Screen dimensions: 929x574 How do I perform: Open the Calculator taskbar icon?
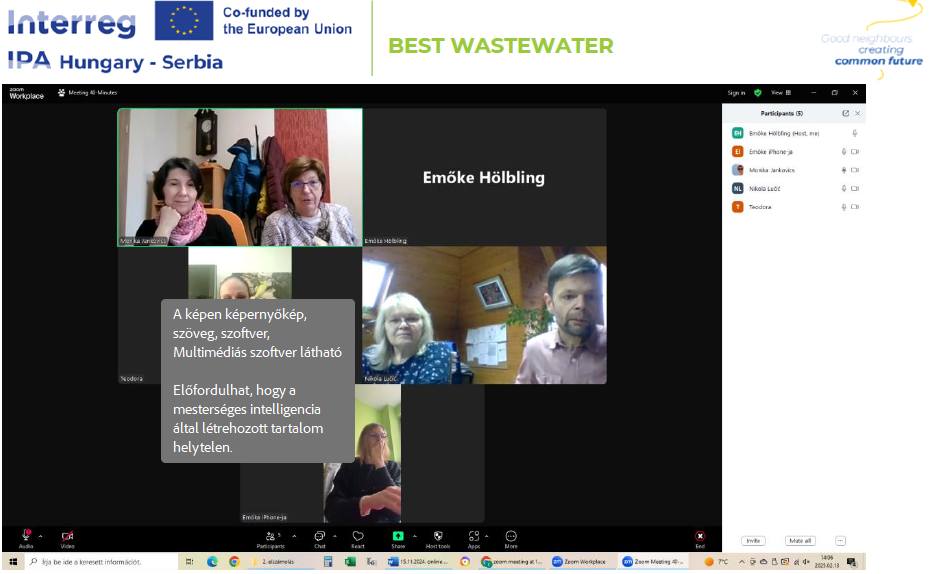(x=328, y=562)
